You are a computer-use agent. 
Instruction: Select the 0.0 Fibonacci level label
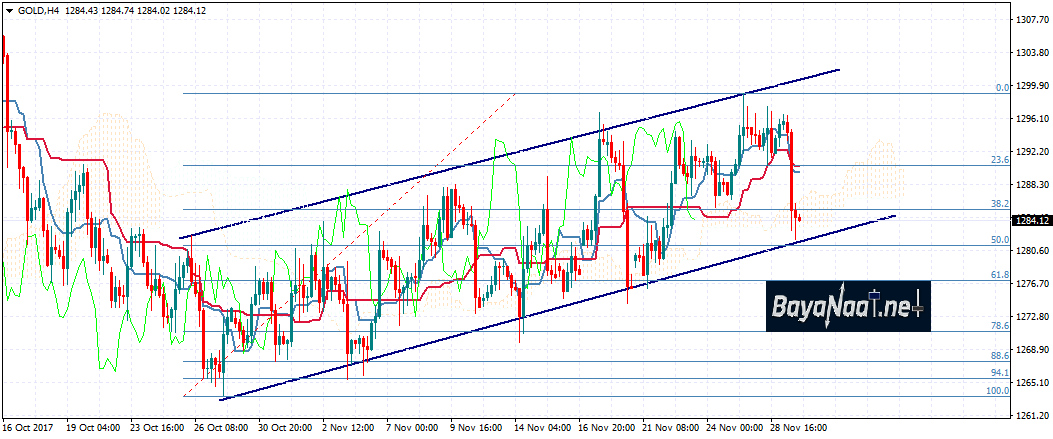tap(1001, 88)
